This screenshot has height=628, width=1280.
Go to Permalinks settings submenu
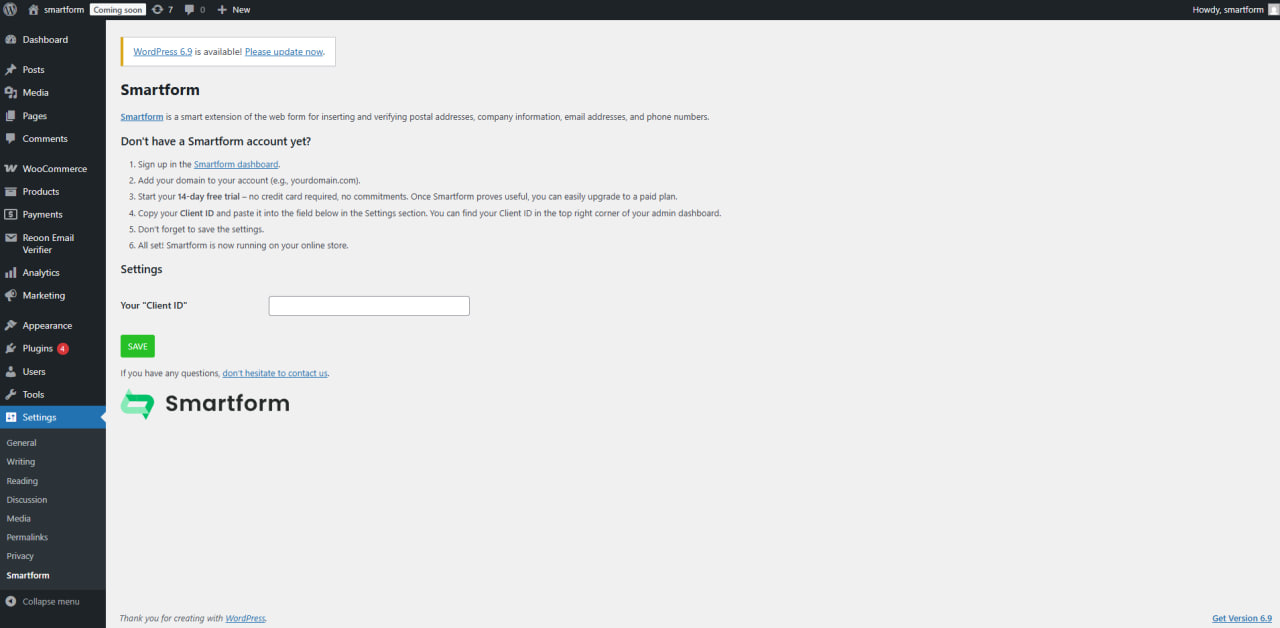click(x=27, y=537)
